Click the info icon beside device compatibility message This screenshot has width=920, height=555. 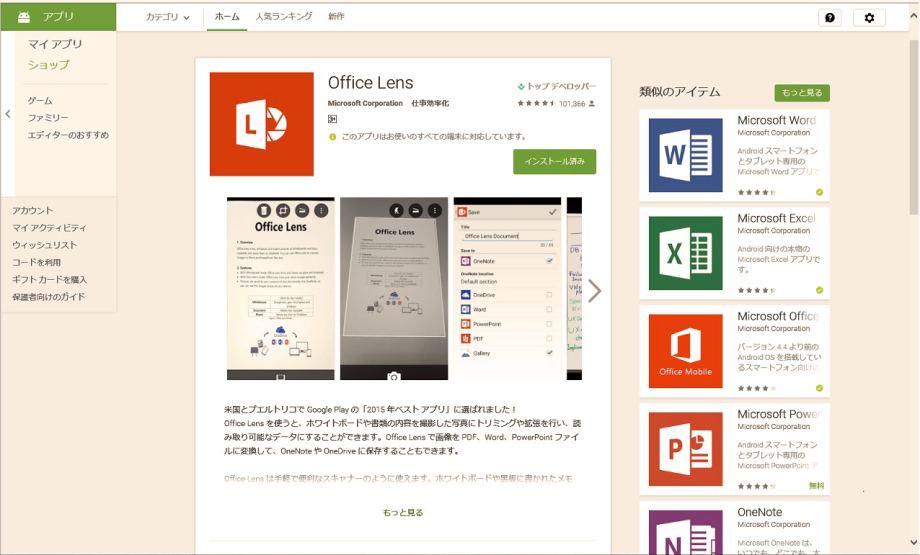[333, 137]
